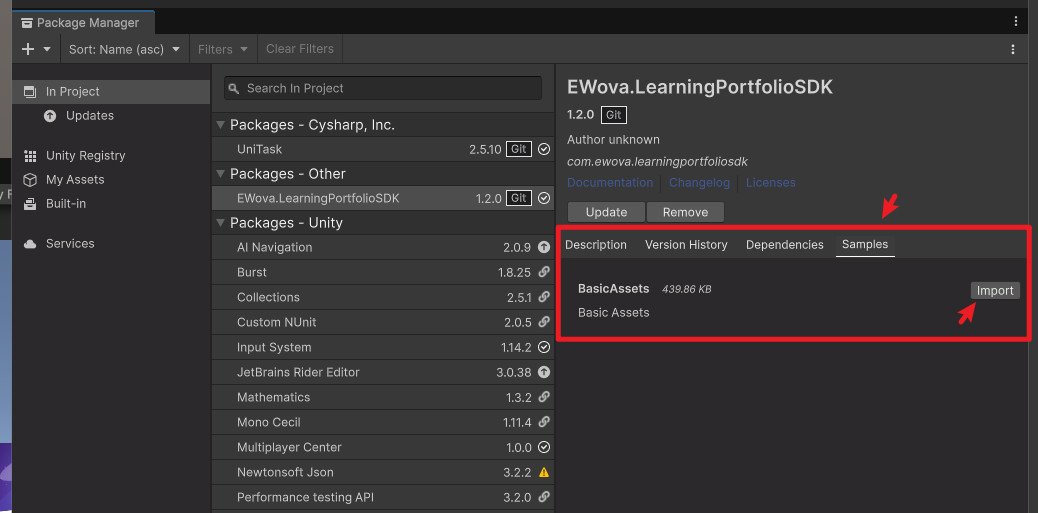This screenshot has width=1038, height=513.
Task: Open Unity Registry in the sidebar
Action: click(111, 156)
